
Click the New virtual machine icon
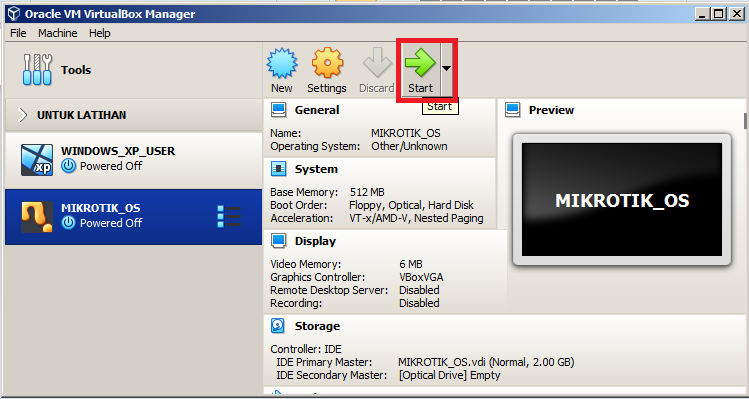point(282,64)
